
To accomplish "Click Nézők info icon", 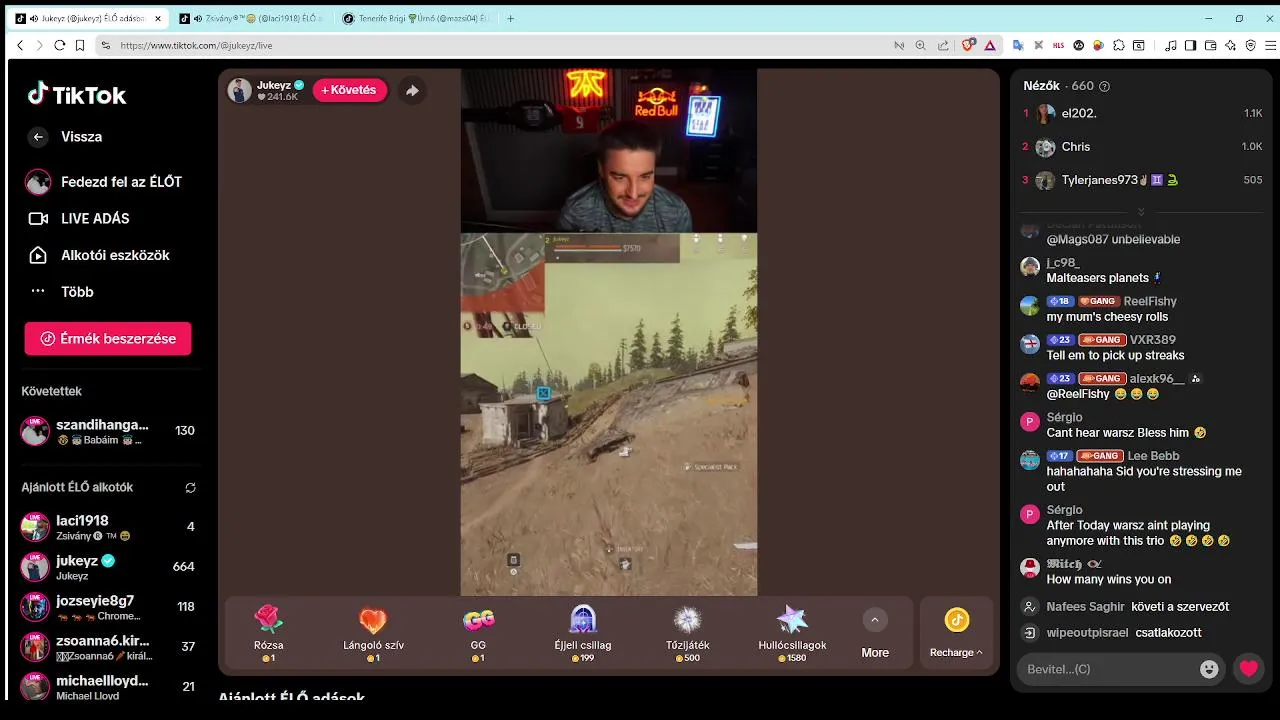I will pos(1104,87).
